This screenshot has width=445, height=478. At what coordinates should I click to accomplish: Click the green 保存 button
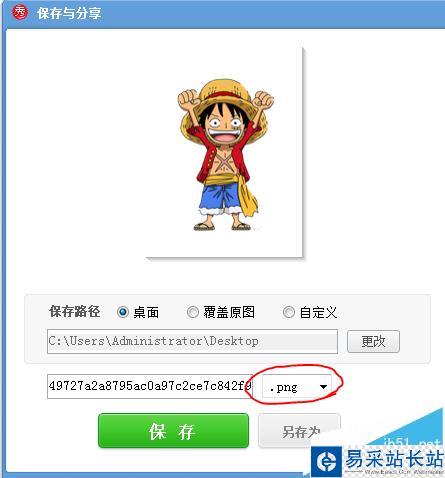(x=173, y=431)
